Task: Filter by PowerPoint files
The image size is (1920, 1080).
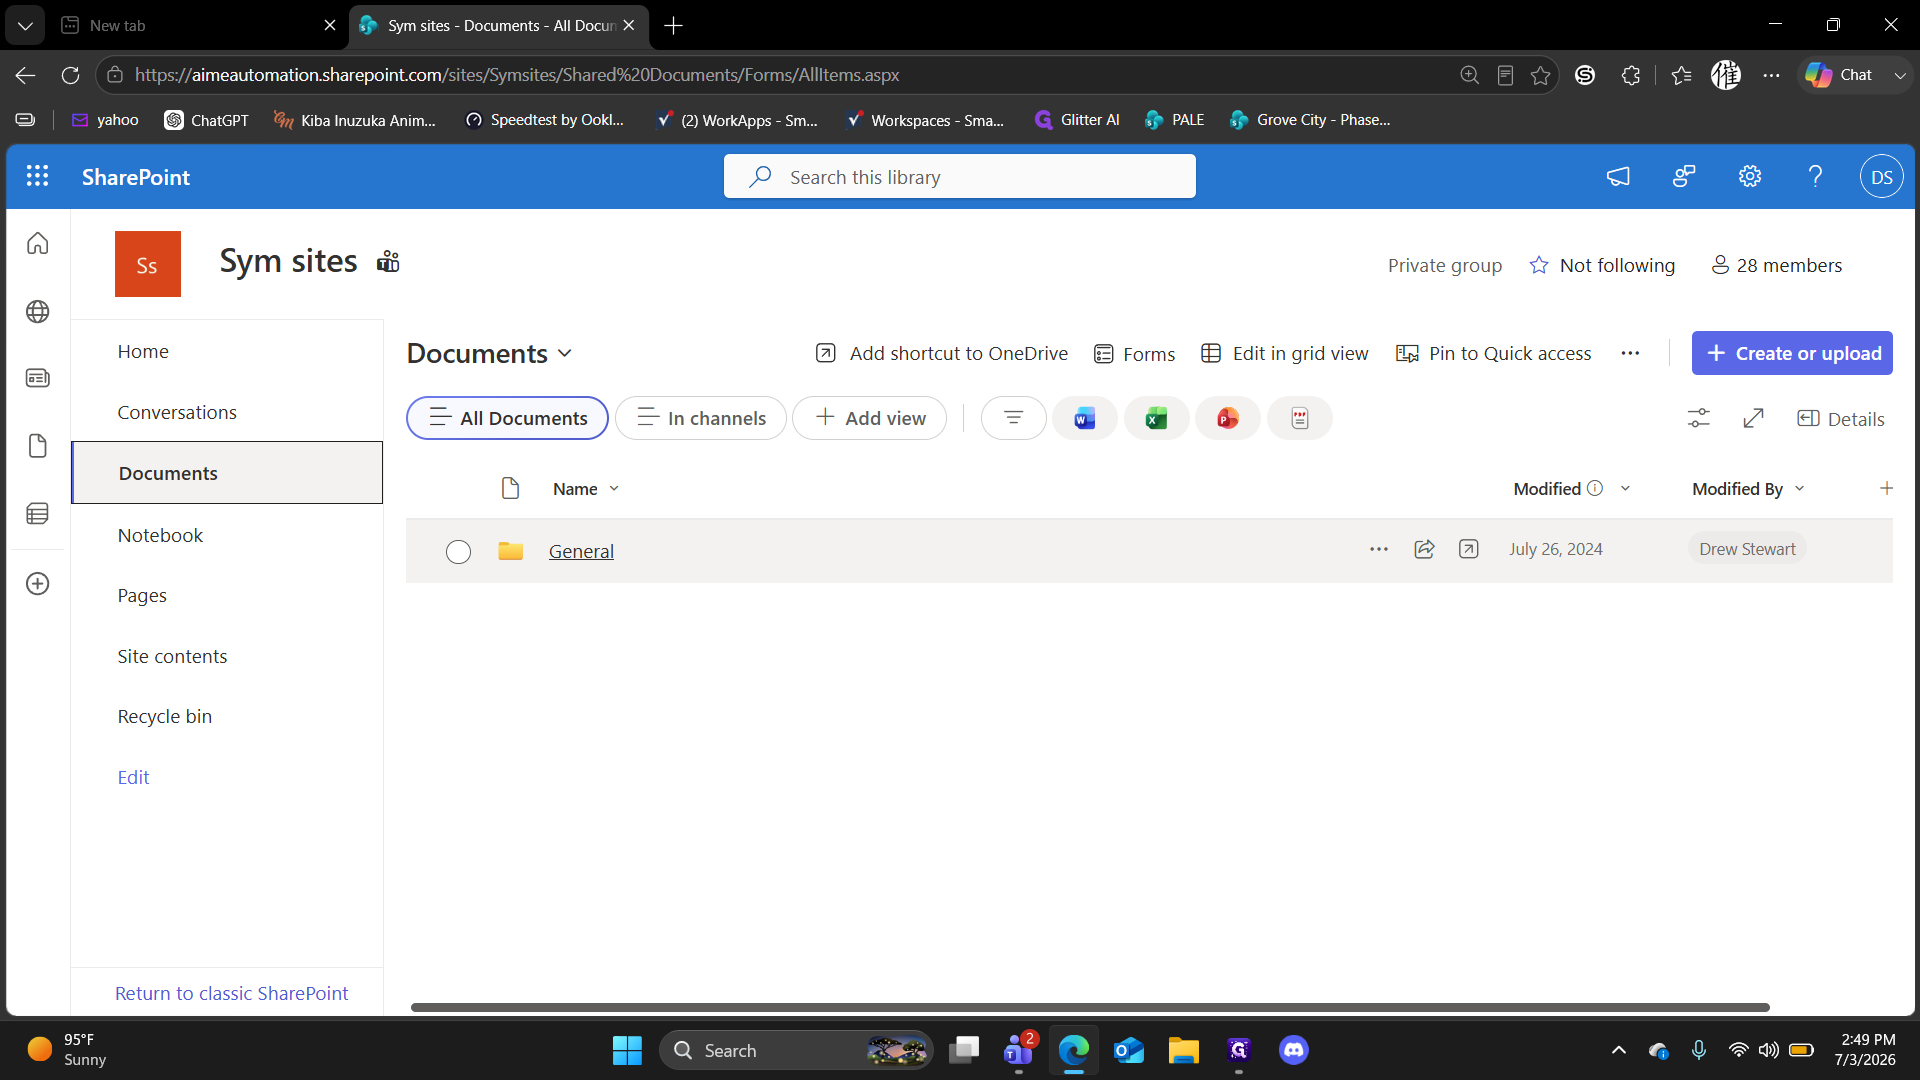Action: [x=1228, y=418]
